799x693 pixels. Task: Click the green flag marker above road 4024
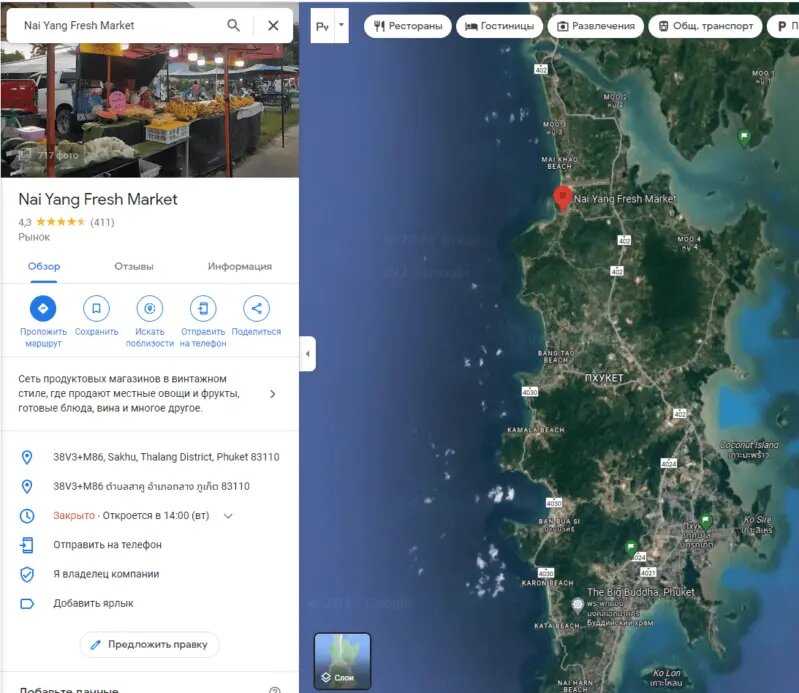point(631,548)
